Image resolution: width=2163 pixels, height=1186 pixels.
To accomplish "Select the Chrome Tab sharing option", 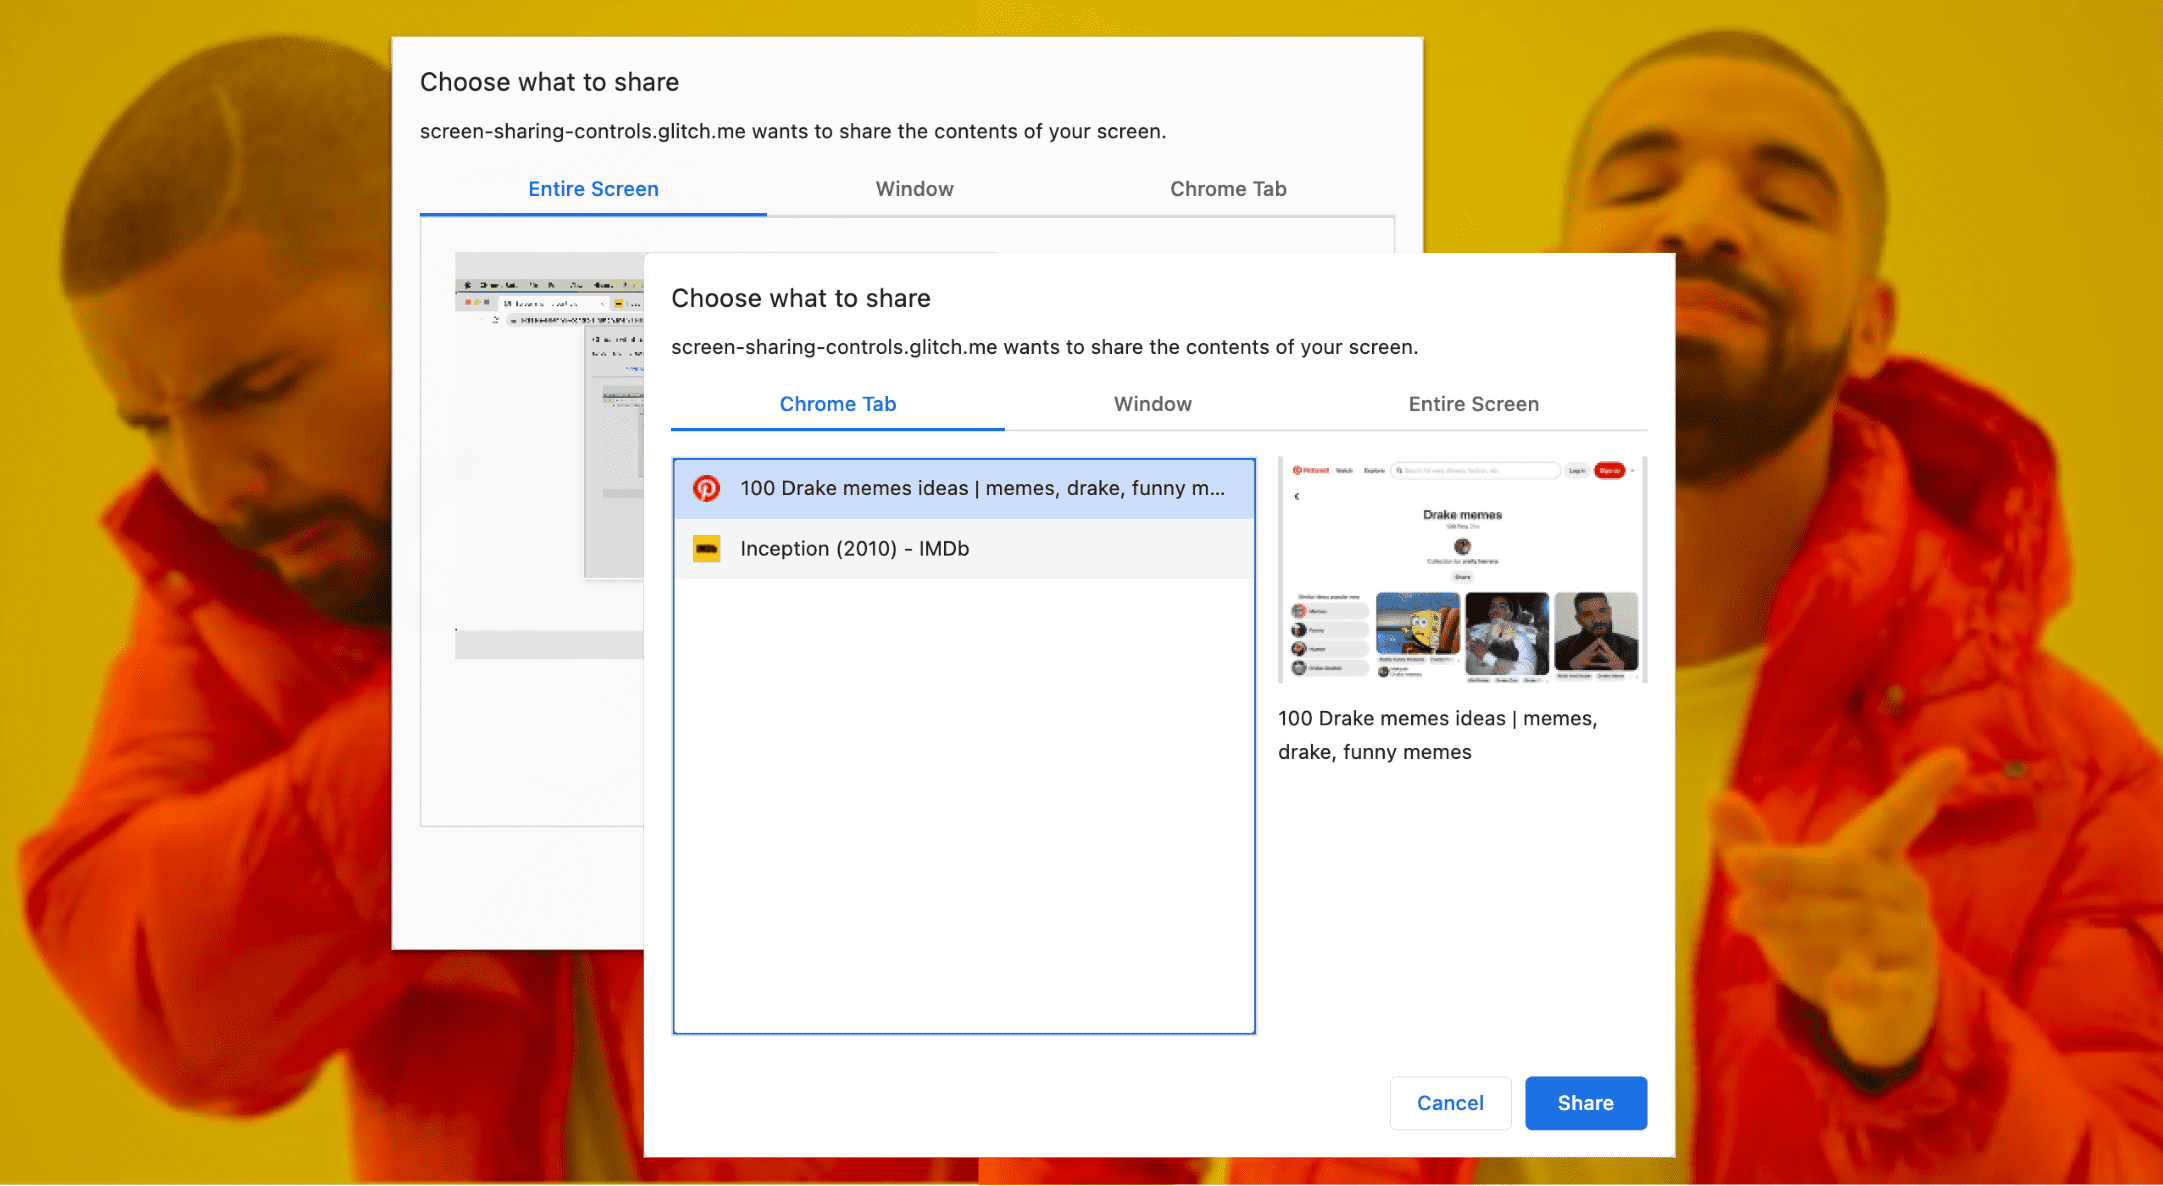I will [837, 405].
